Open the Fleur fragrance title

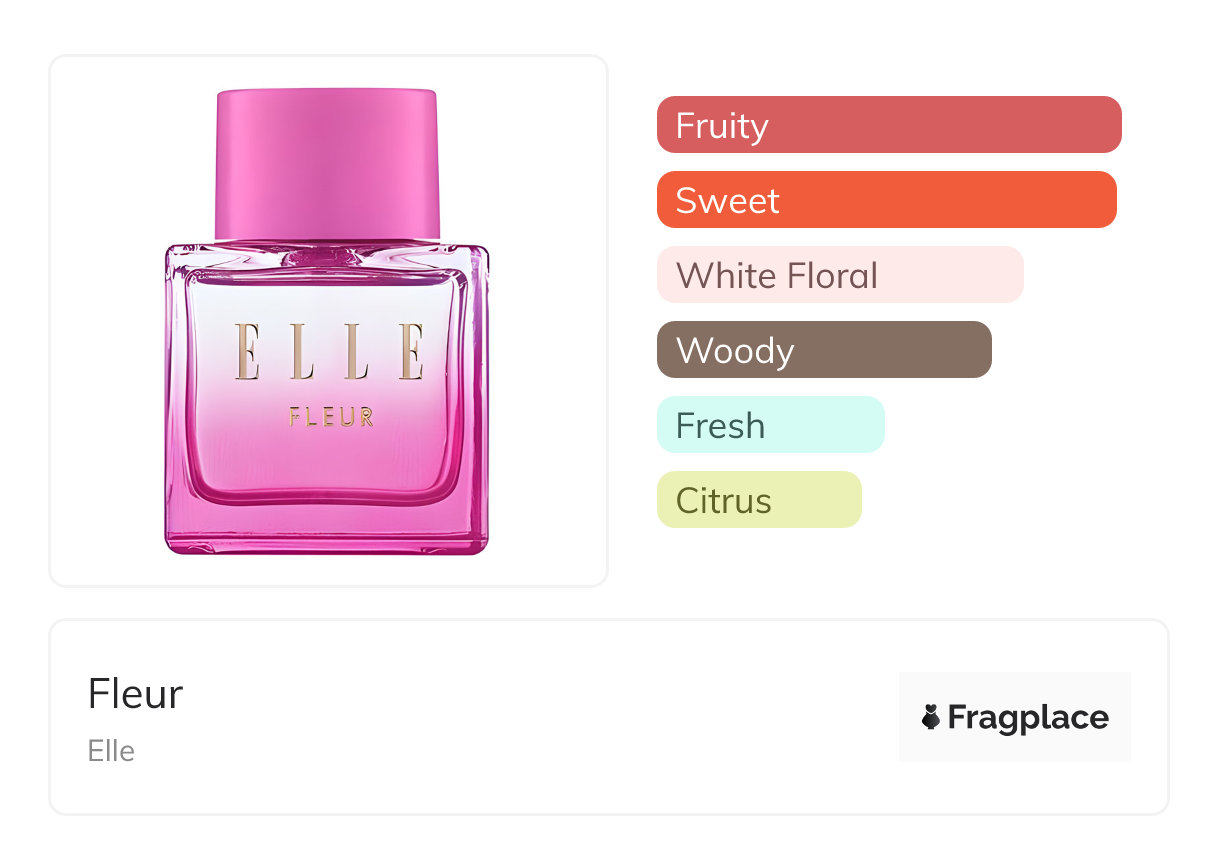click(135, 694)
